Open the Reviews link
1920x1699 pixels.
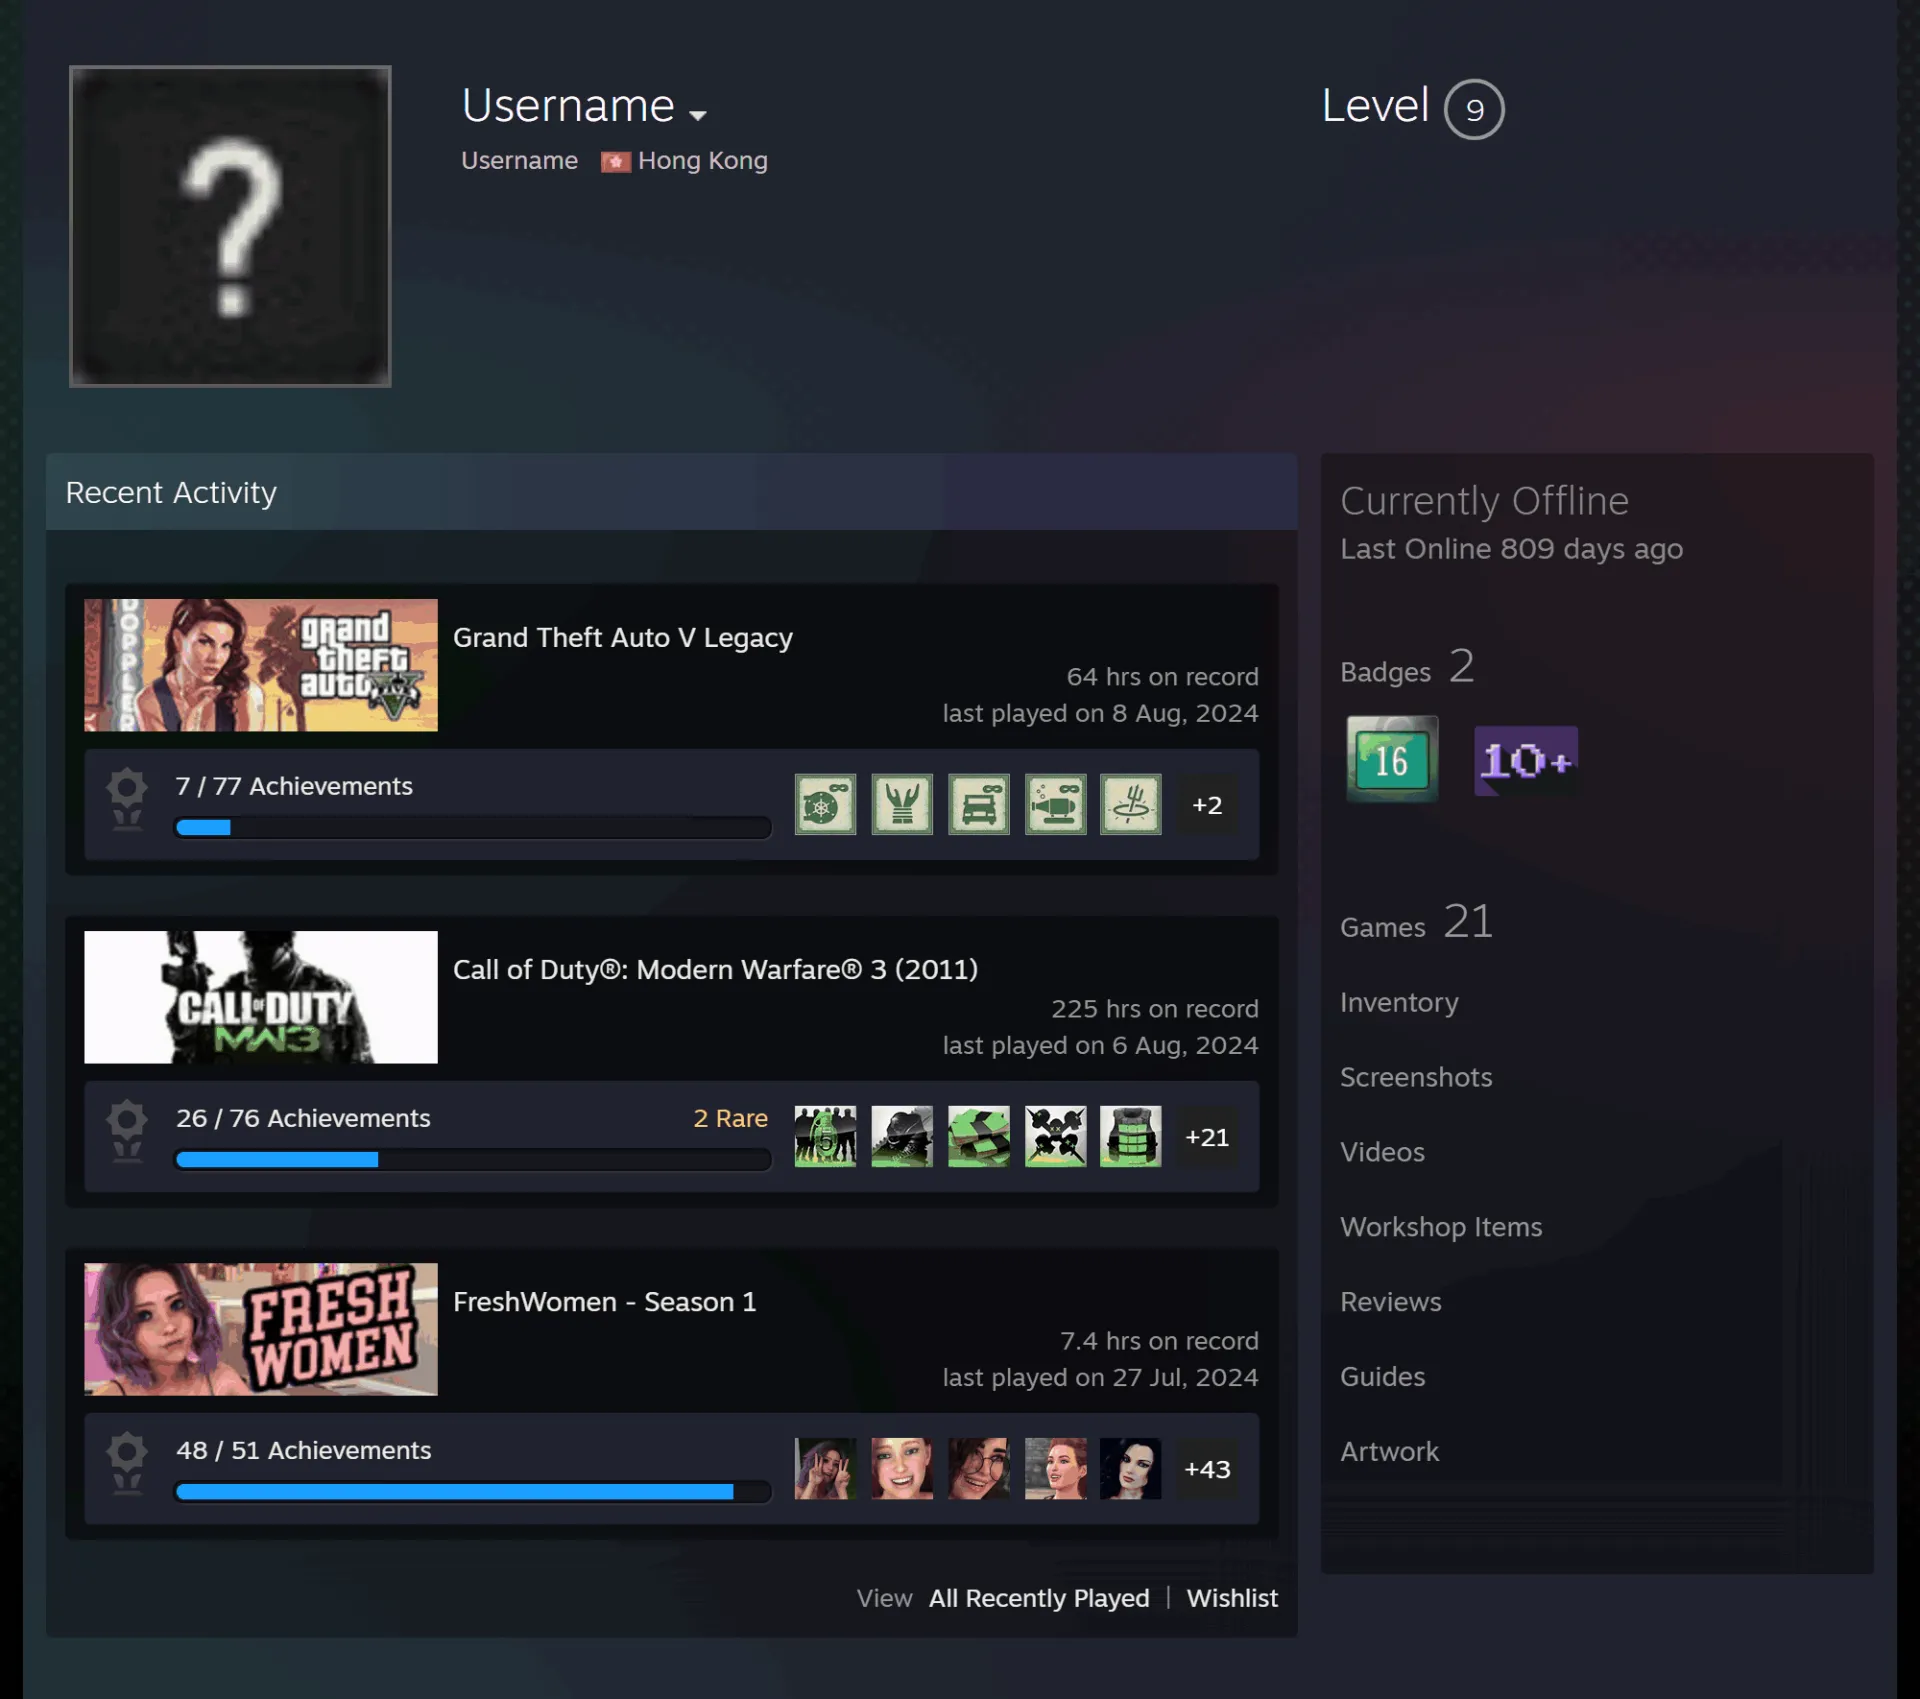coord(1391,1302)
